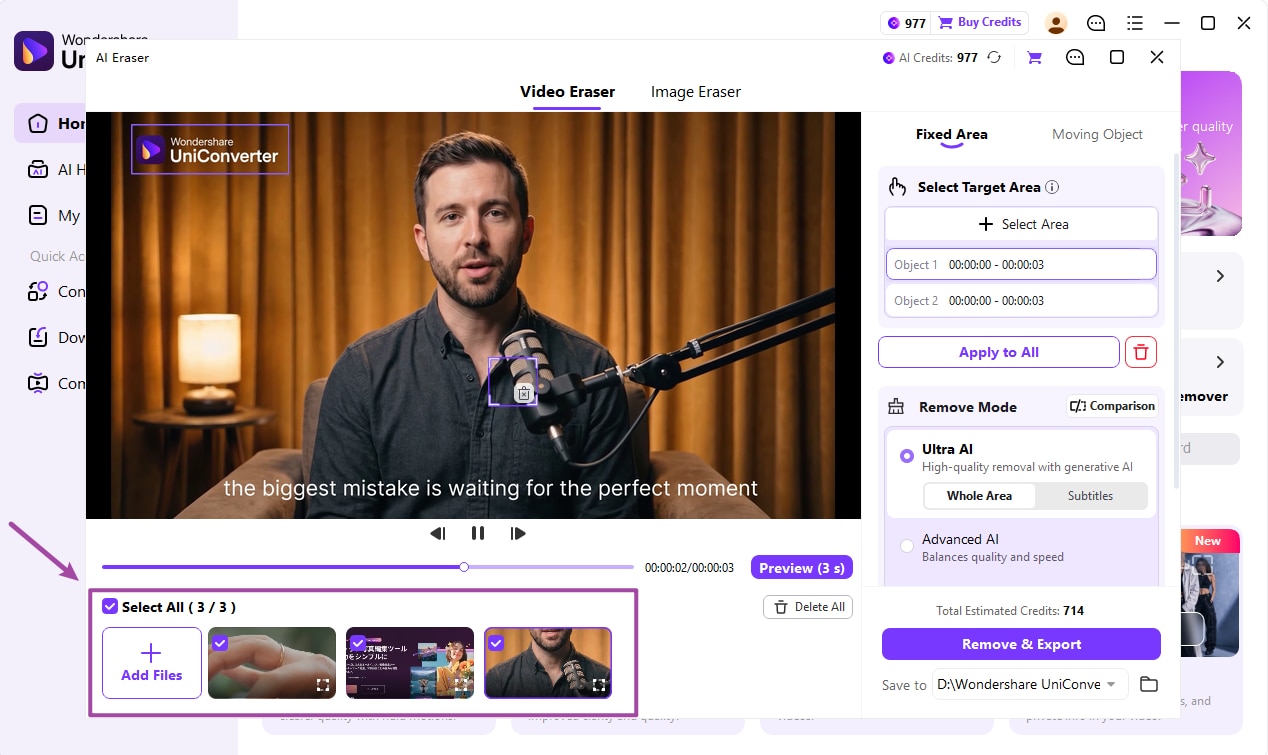The image size is (1268, 755).
Task: Select the Ultra AI radio option
Action: pos(906,456)
